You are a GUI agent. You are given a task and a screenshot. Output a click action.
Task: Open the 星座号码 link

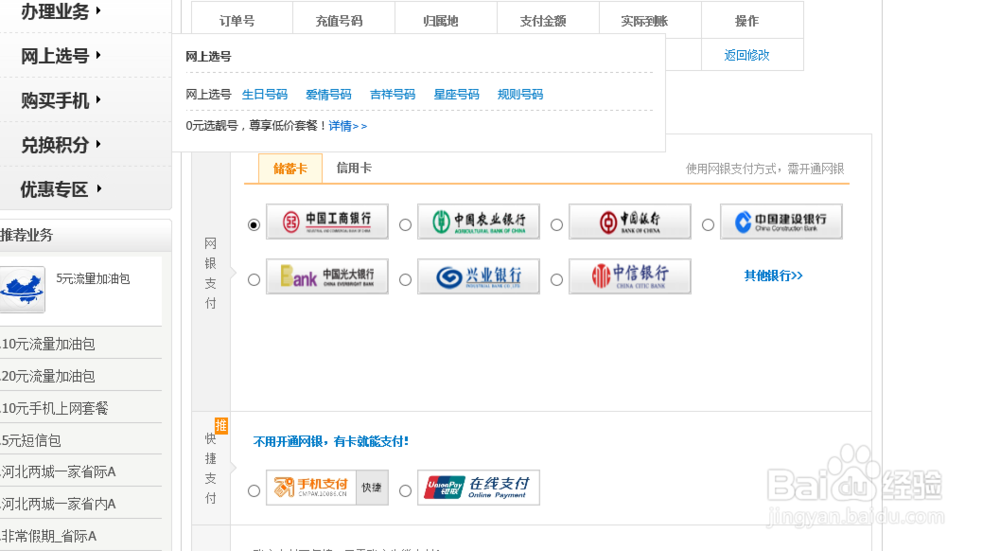click(456, 94)
